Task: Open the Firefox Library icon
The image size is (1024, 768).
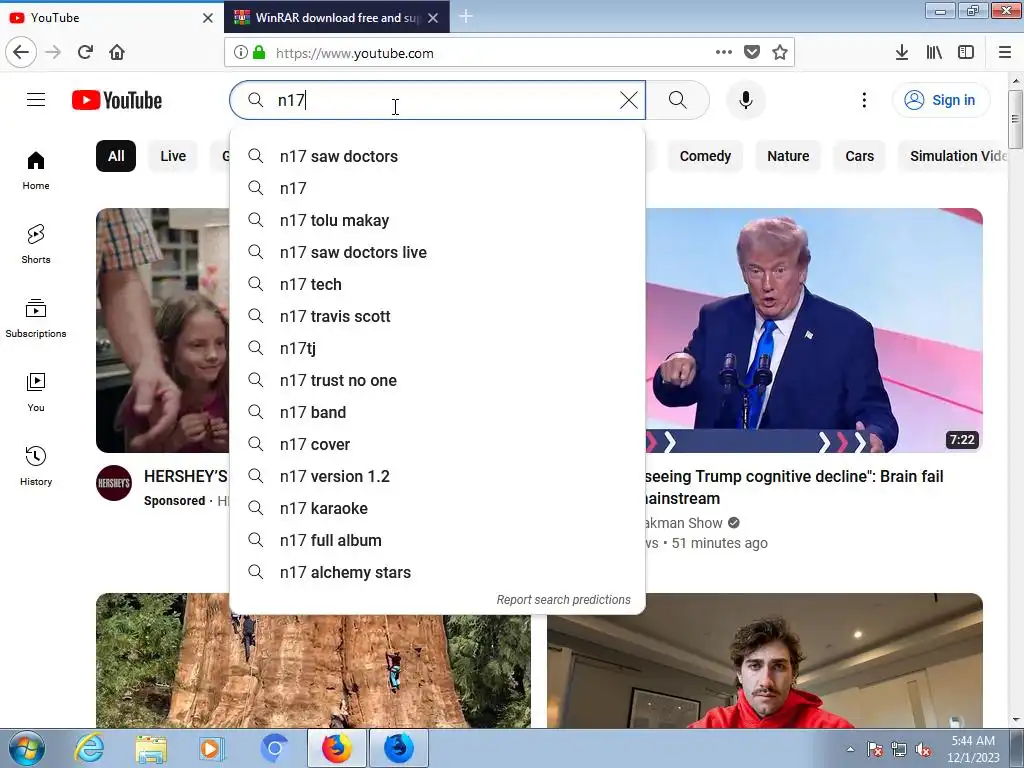Action: 934,52
